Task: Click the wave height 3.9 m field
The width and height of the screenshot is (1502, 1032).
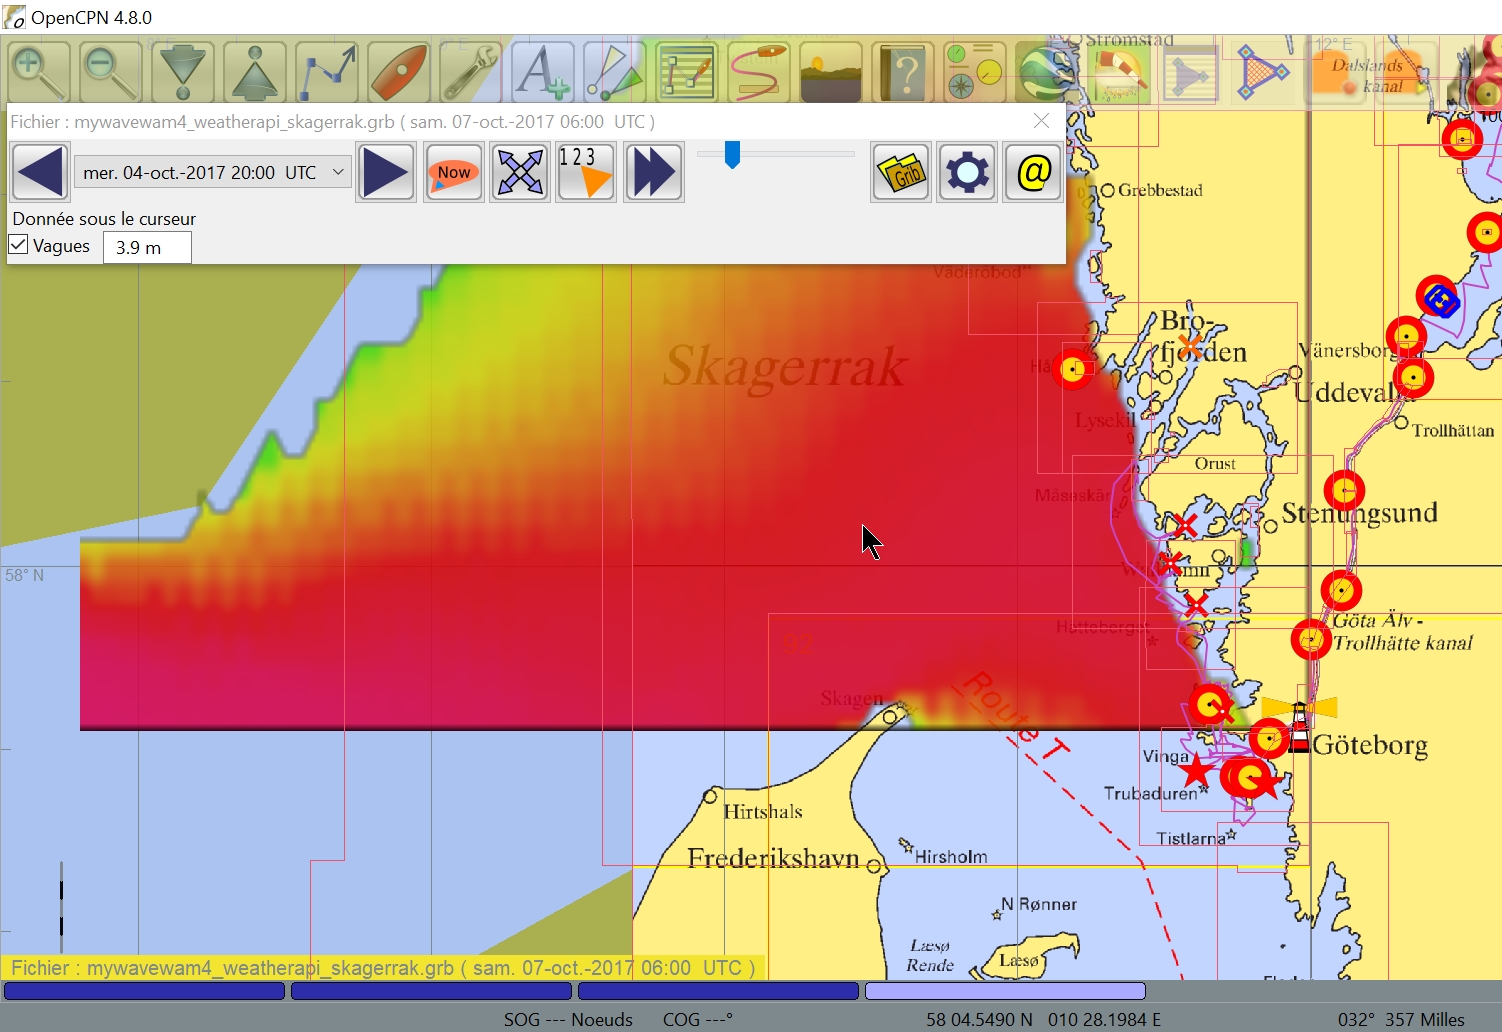Action: coord(147,247)
